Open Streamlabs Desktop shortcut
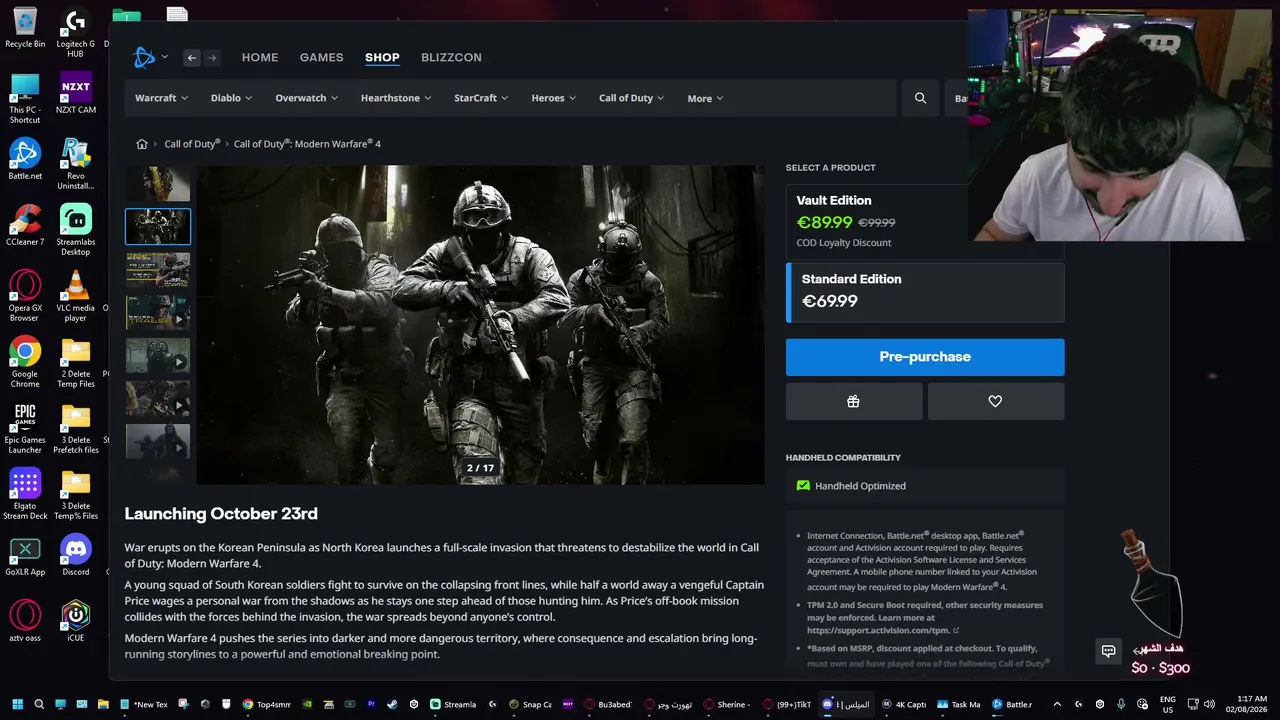1280x720 pixels. pos(75,230)
